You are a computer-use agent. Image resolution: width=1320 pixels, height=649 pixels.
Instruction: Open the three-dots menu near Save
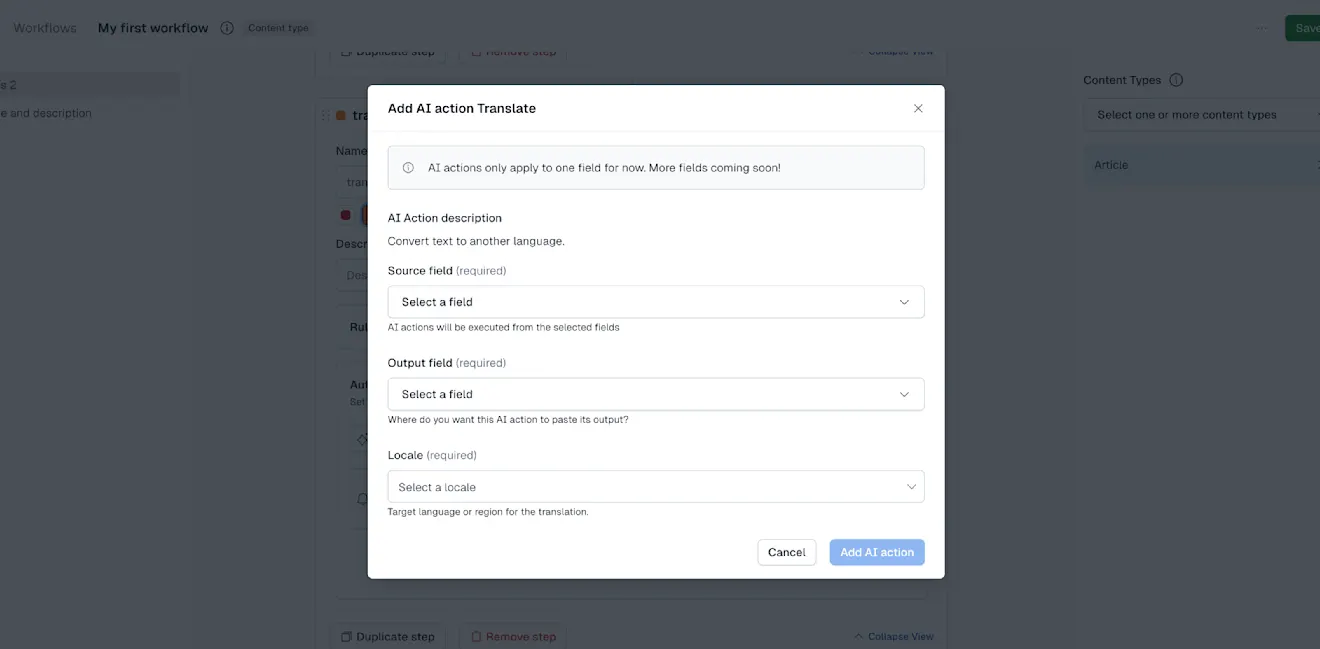coord(1261,28)
